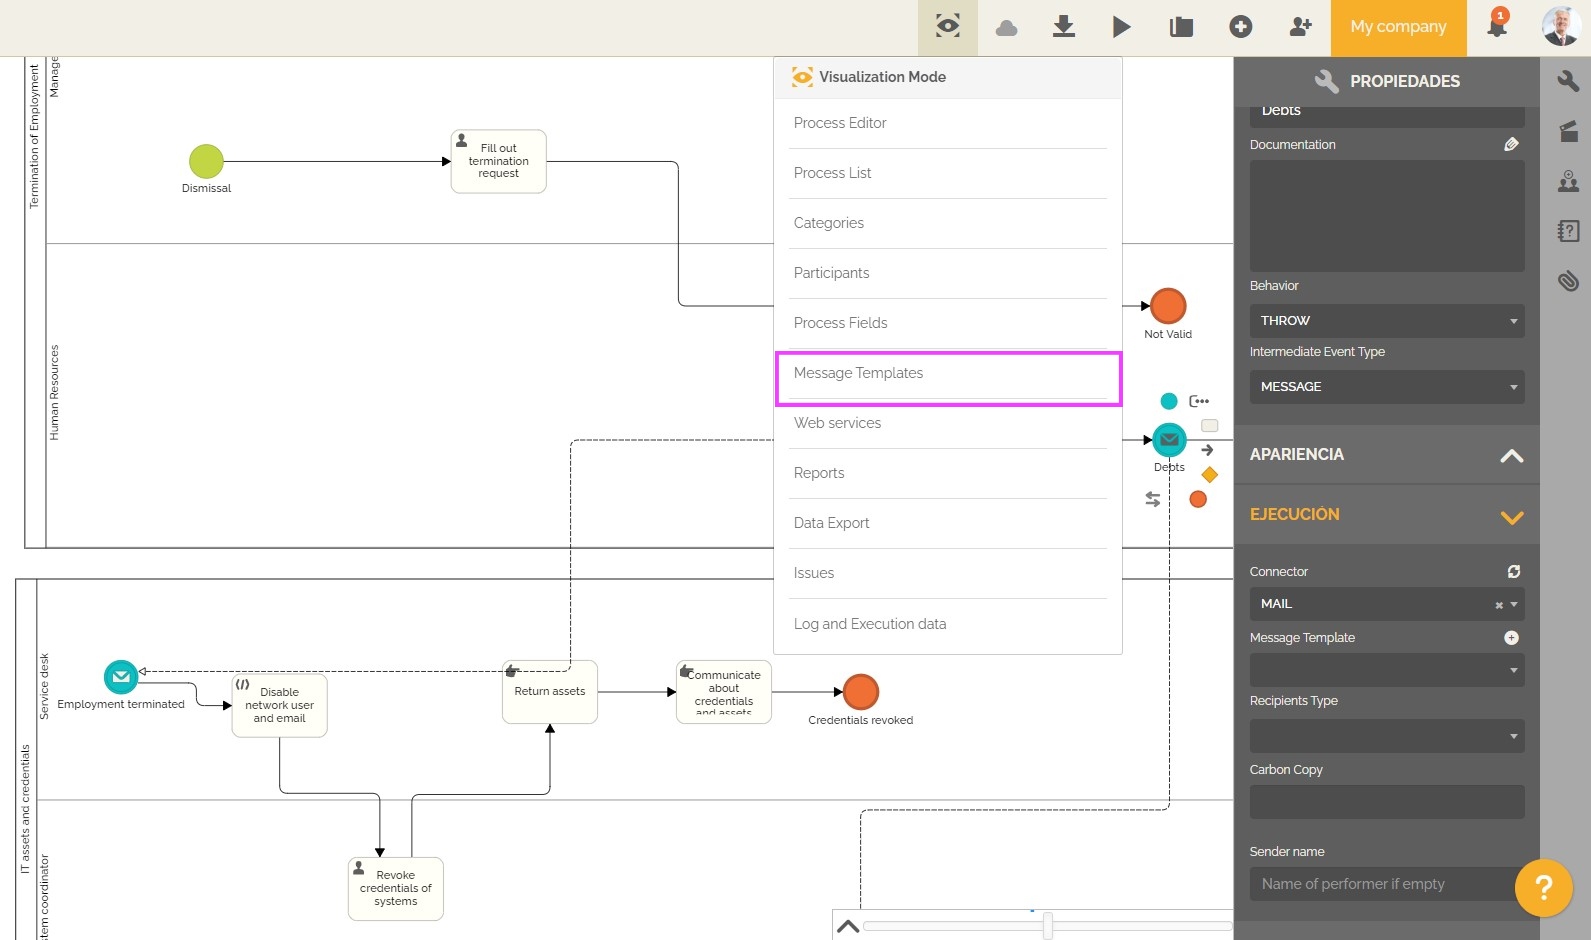This screenshot has height=940, width=1591.
Task: Select the Depts message event
Action: tap(1169, 439)
